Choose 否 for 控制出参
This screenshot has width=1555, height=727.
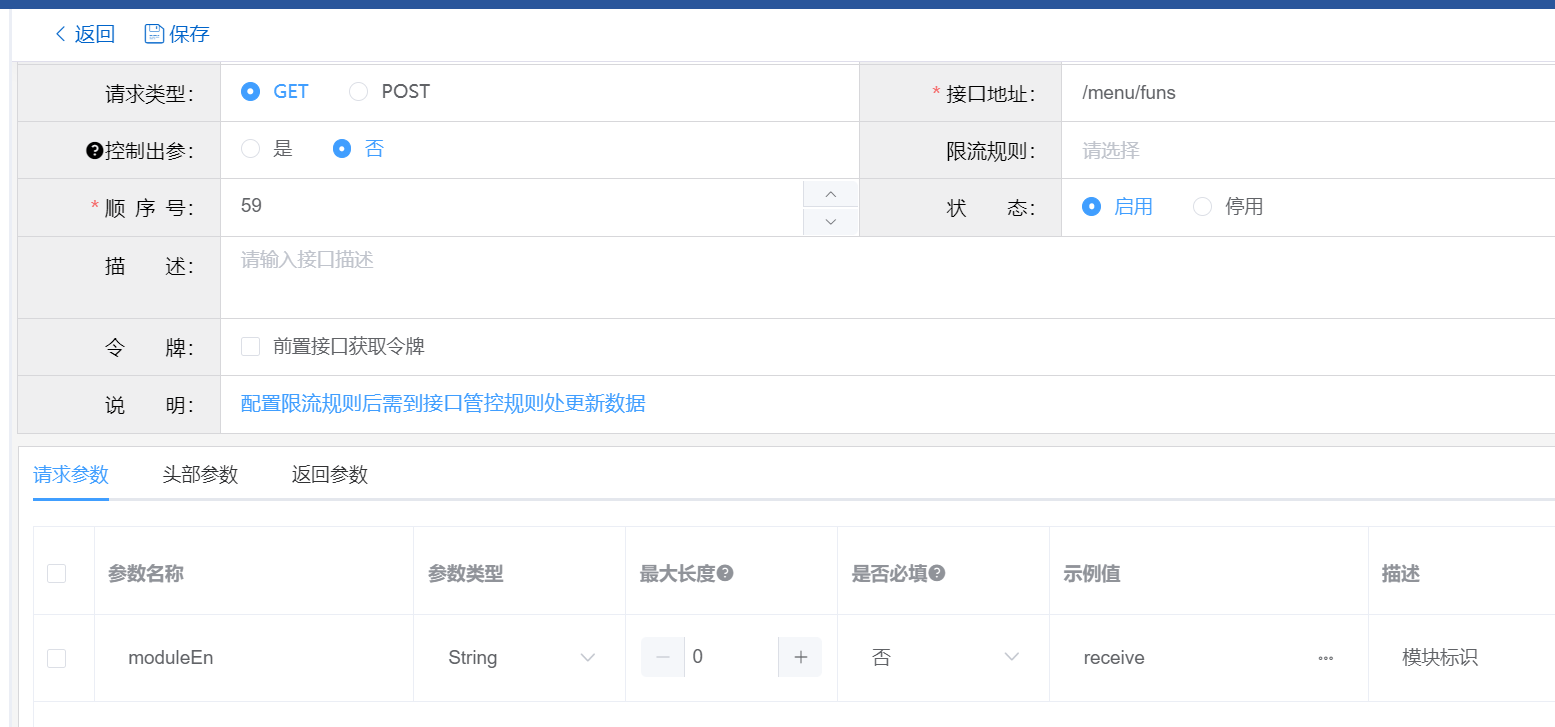point(358,149)
